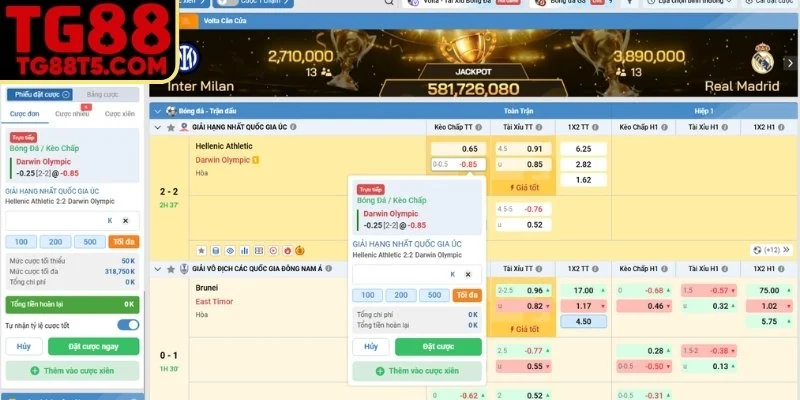Click info icon beside first 1X2 TT header
This screenshot has height=400, width=800.
pyautogui.click(x=595, y=127)
